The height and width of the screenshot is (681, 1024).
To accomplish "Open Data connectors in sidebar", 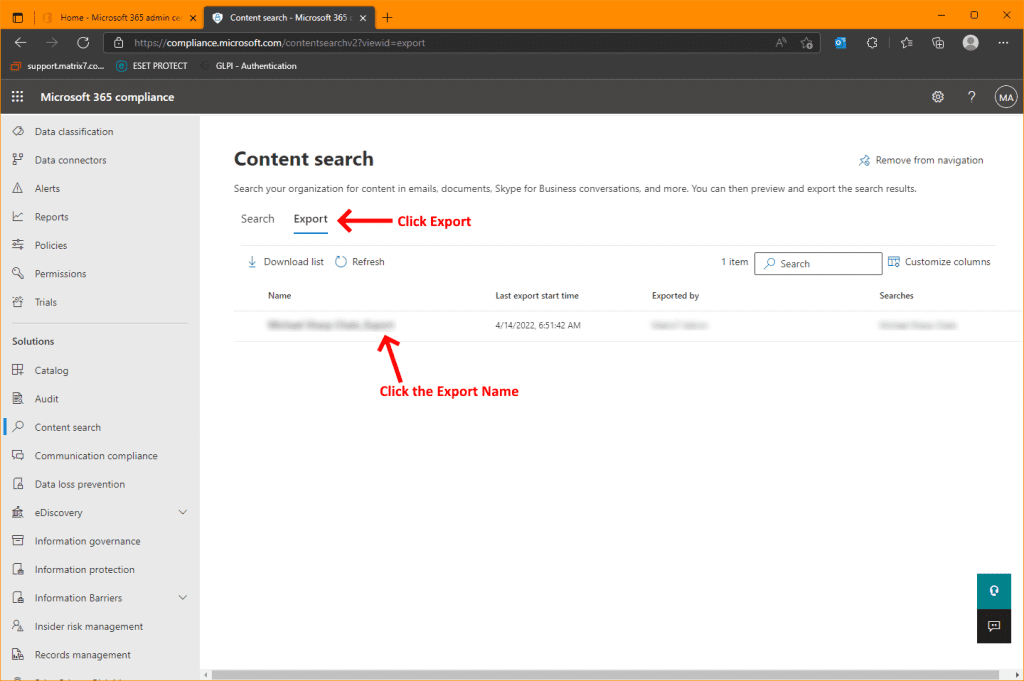I will point(71,160).
